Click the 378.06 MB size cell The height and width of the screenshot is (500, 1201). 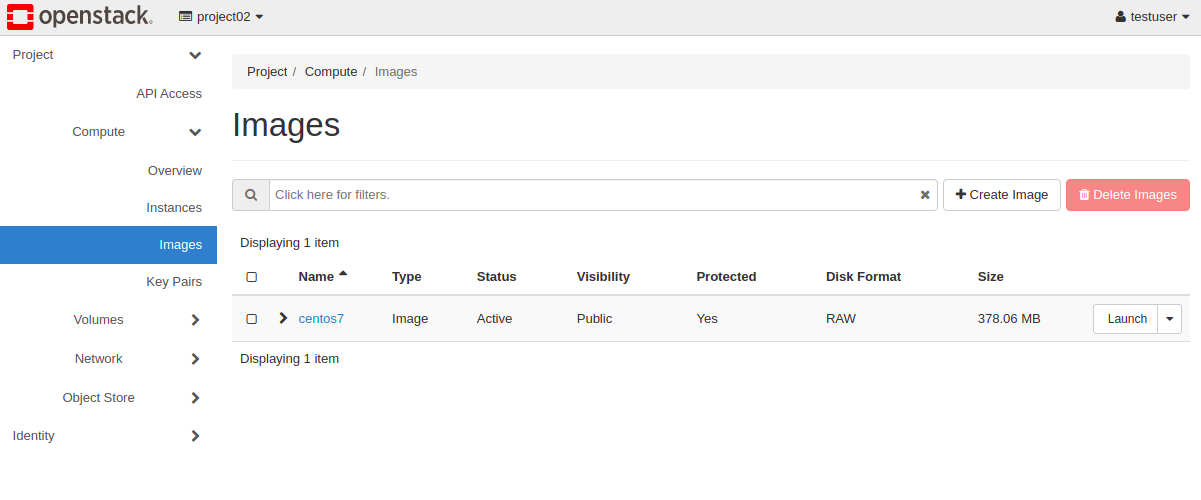(x=1009, y=319)
